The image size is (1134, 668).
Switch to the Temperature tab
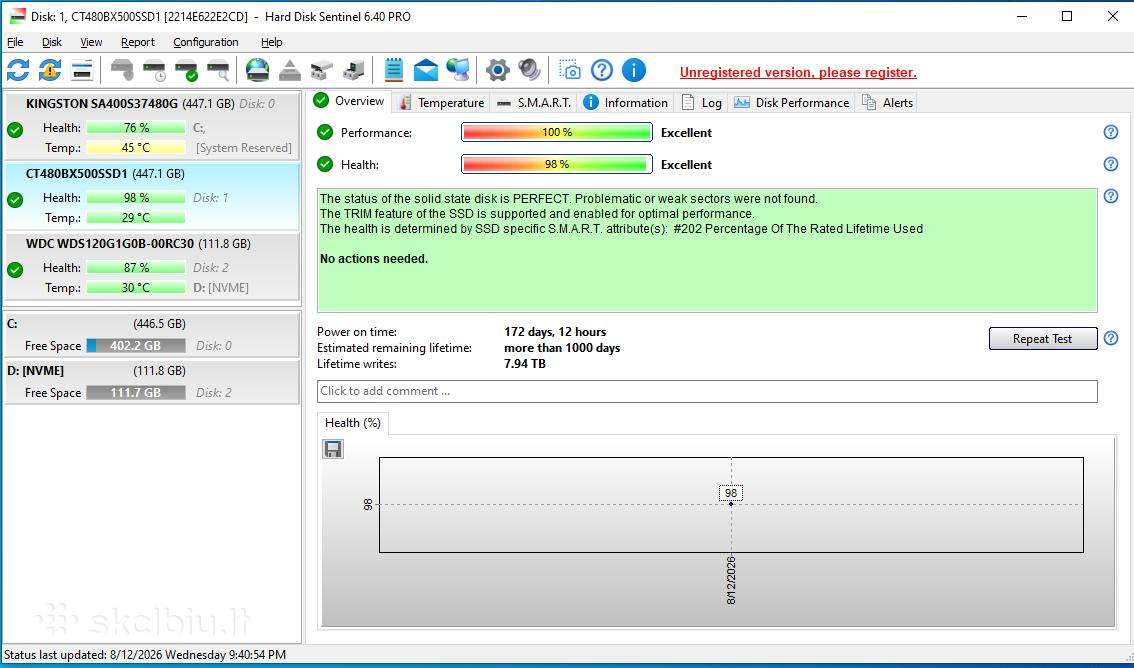pyautogui.click(x=441, y=103)
